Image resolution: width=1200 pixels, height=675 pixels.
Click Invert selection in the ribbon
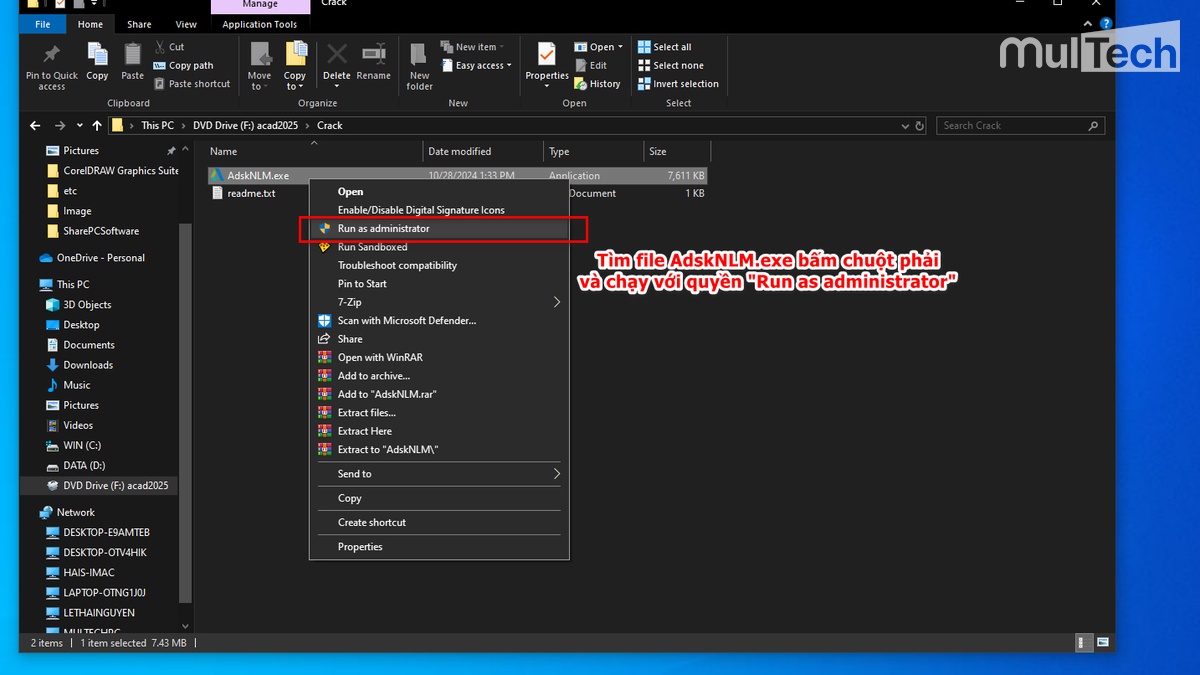click(x=678, y=84)
